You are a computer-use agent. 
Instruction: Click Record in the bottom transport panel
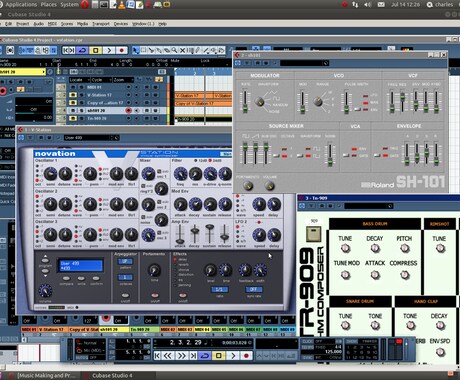click(x=246, y=356)
